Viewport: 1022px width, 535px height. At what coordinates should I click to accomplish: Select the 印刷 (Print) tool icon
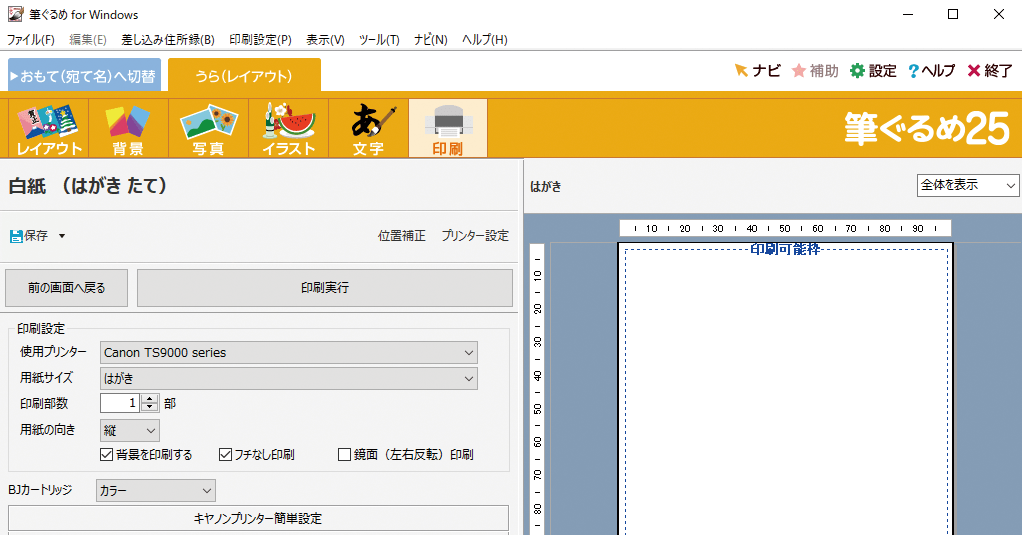tap(448, 128)
